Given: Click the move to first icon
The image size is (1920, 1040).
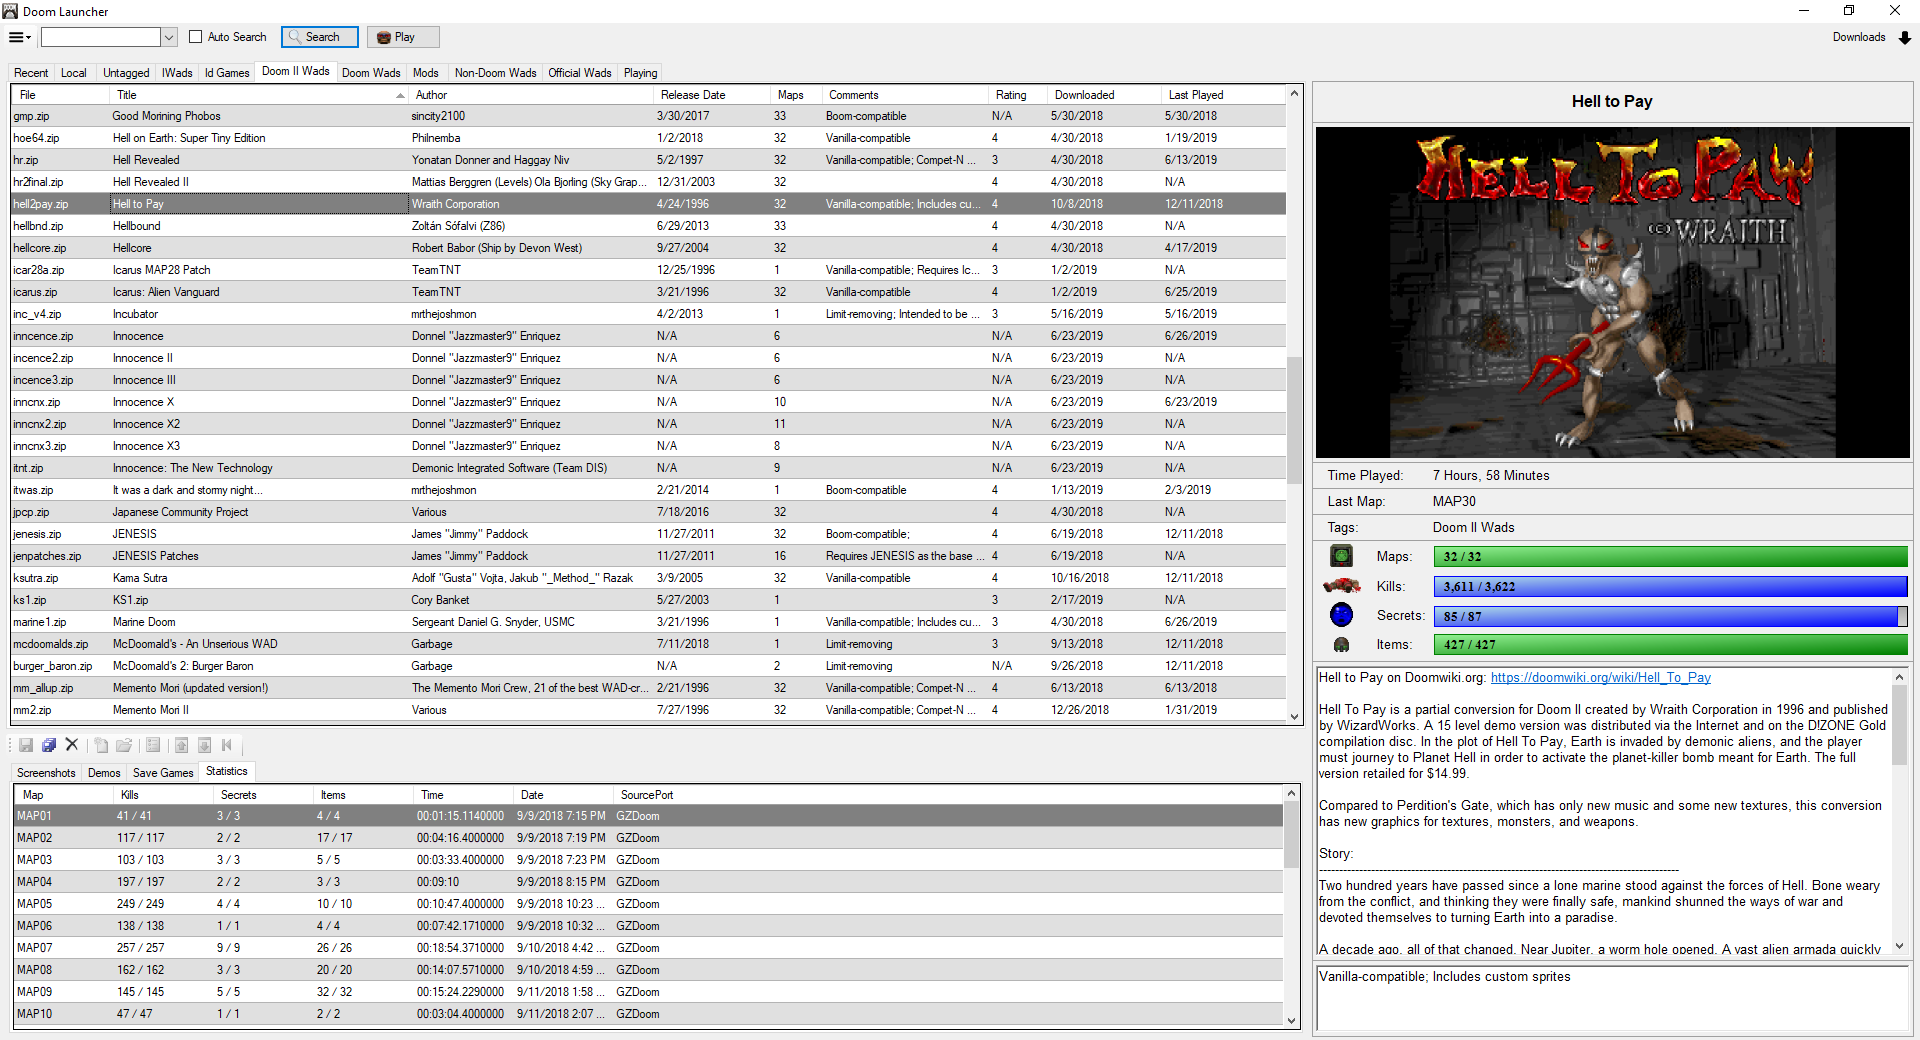Looking at the screenshot, I should [x=227, y=745].
